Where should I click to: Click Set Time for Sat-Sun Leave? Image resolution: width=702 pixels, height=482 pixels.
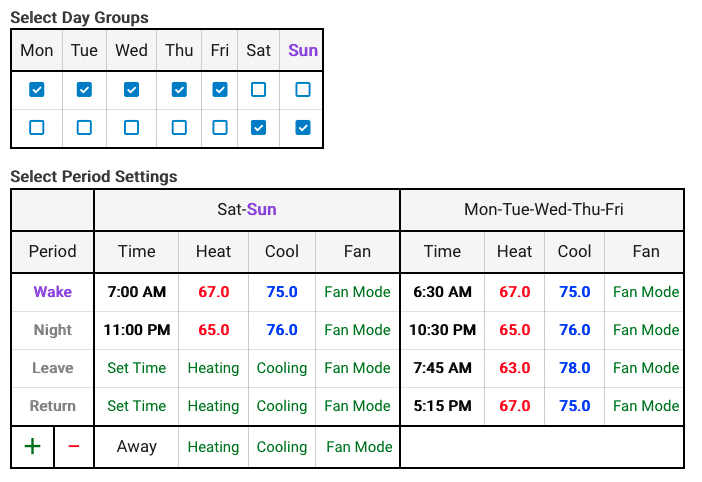(x=137, y=368)
